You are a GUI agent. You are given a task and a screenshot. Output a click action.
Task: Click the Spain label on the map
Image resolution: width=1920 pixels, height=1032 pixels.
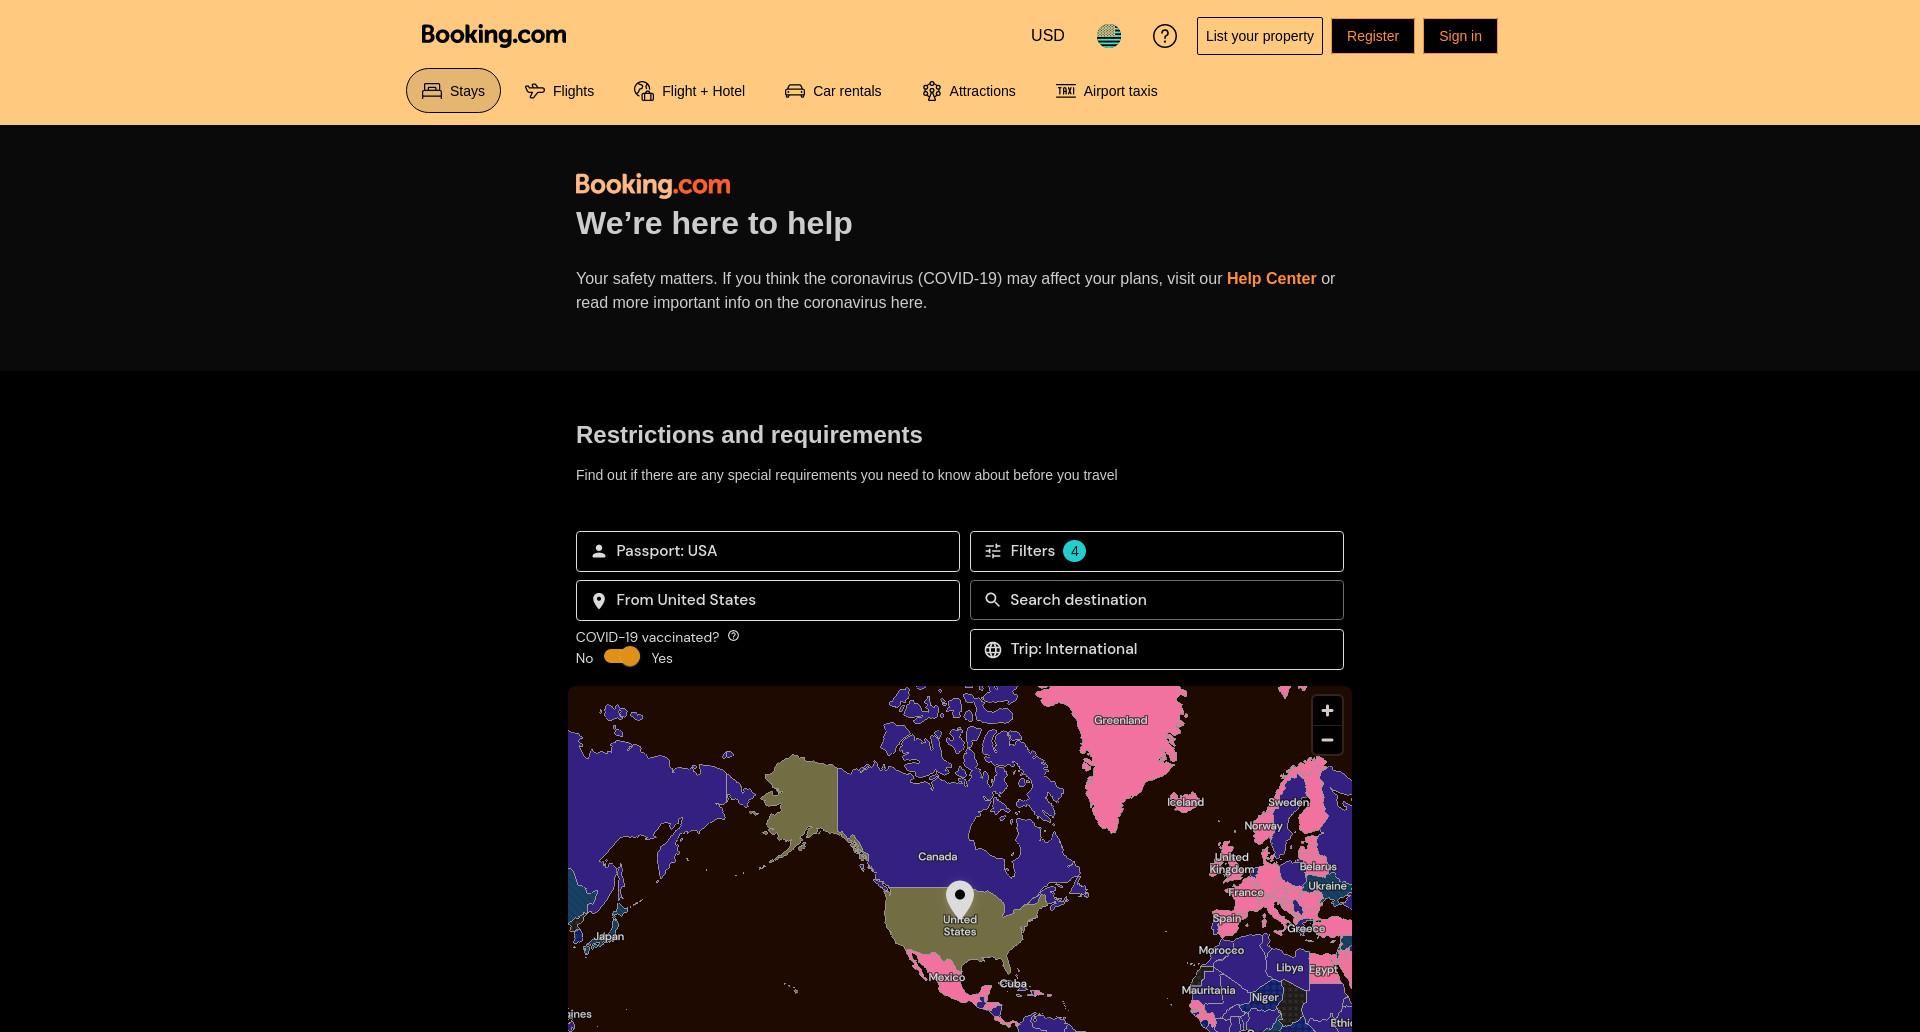pos(1226,918)
